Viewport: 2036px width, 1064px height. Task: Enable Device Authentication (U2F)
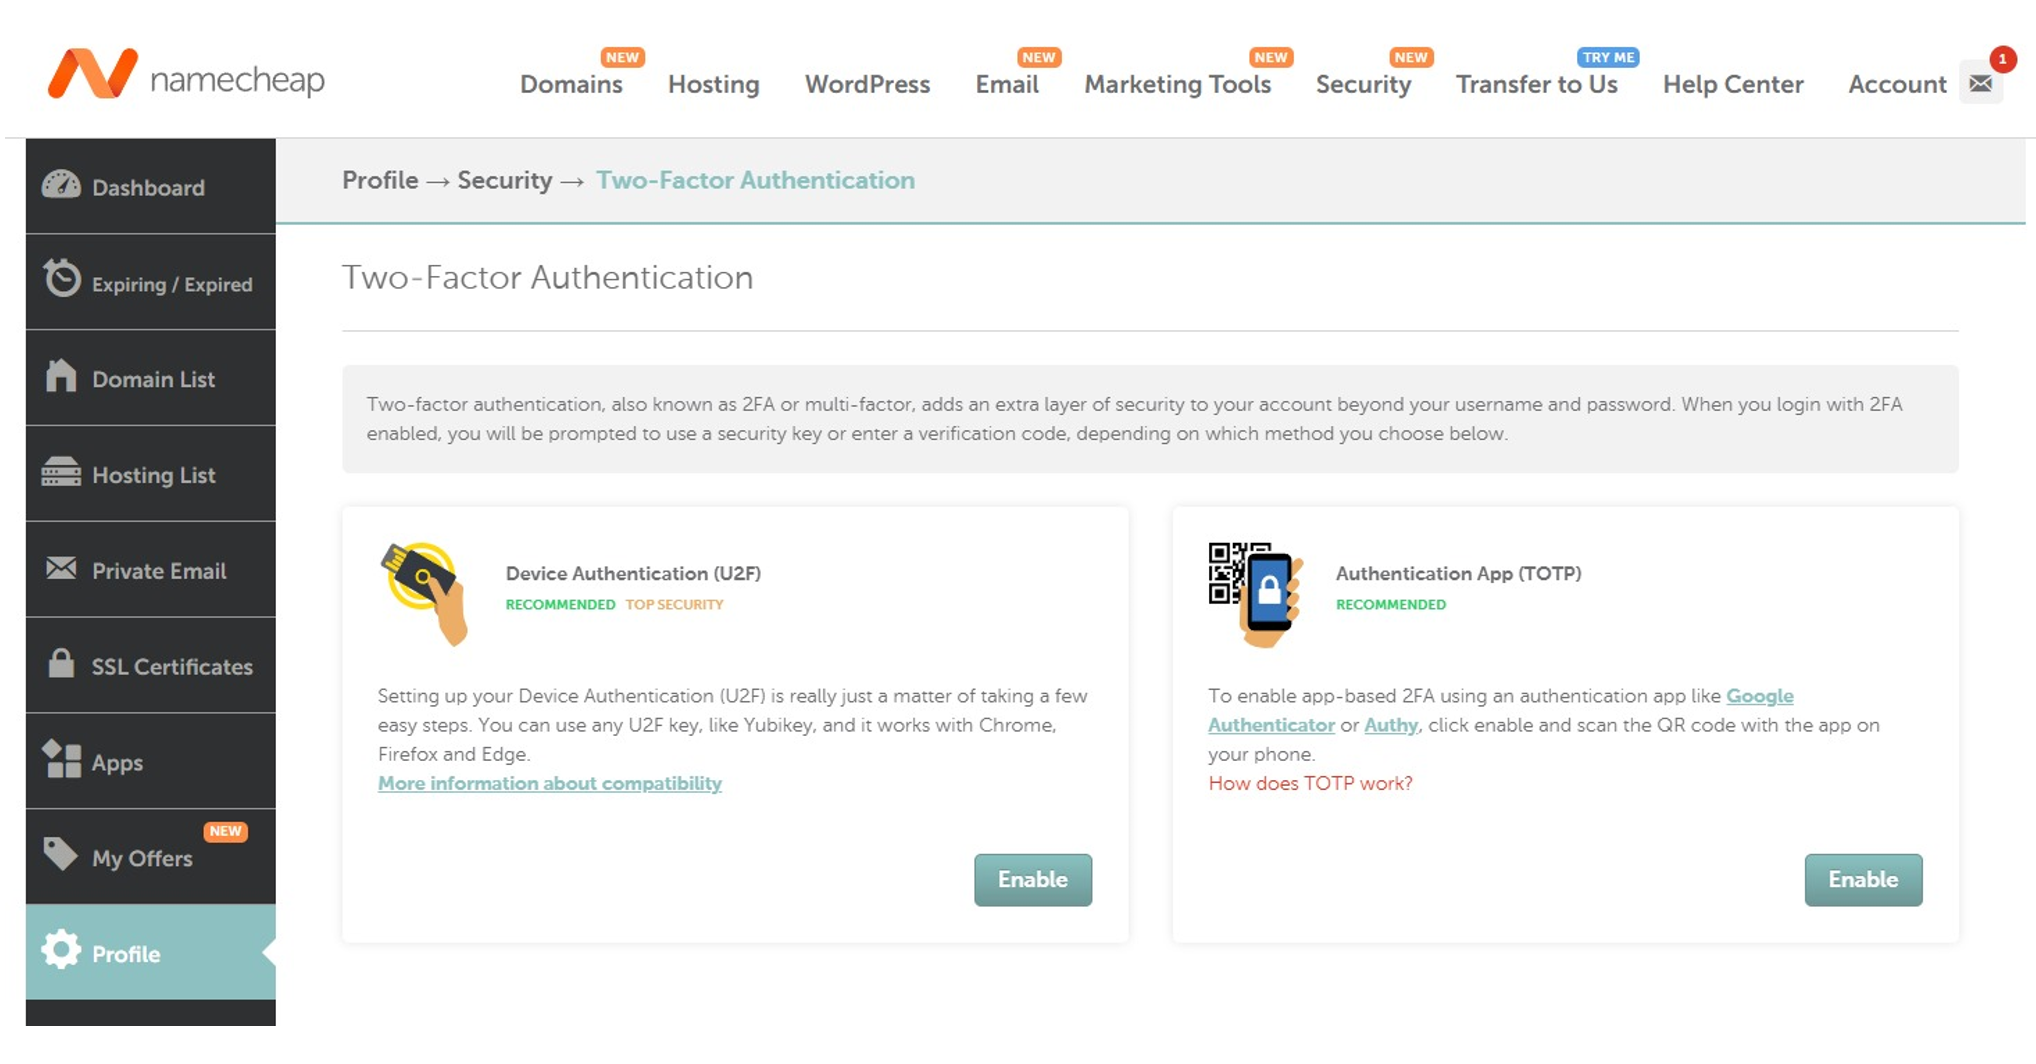[x=1033, y=880]
